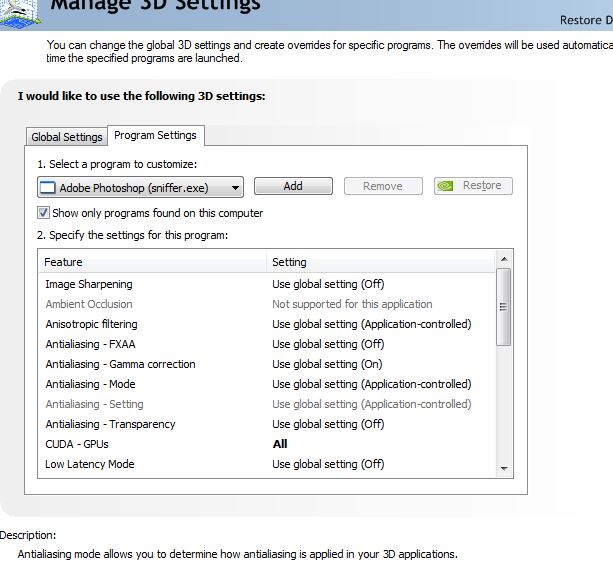Open the Antialiasing - Transparency setting value
The height and width of the screenshot is (576, 613).
point(328,424)
